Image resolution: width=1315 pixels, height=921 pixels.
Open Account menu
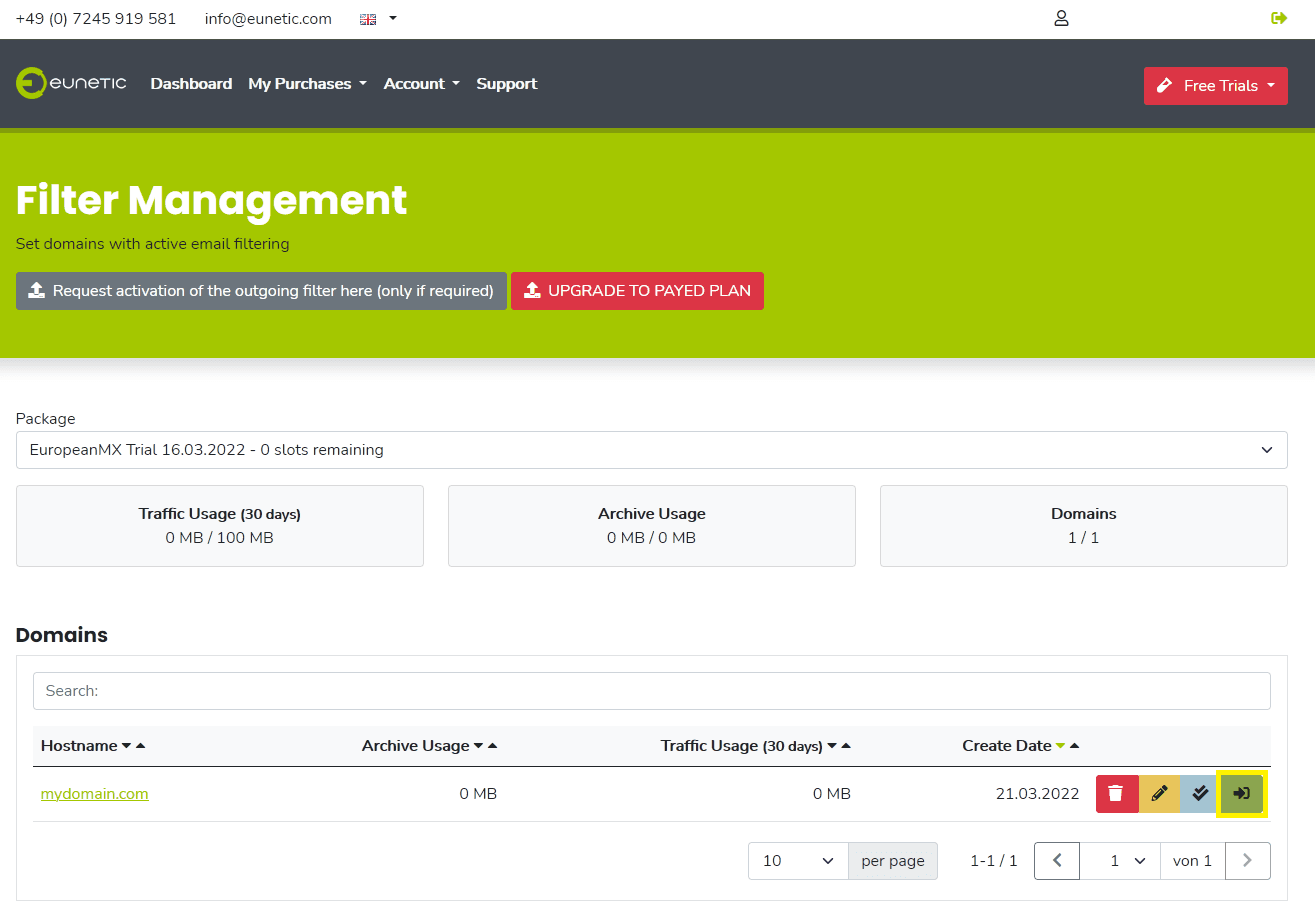421,84
